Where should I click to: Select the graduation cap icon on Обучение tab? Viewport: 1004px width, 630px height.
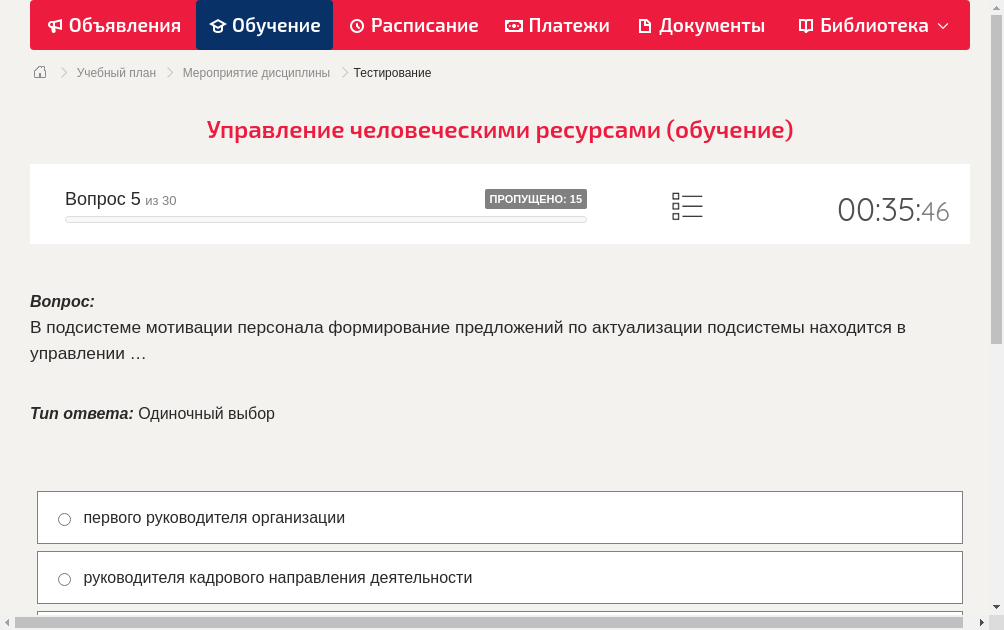219,25
